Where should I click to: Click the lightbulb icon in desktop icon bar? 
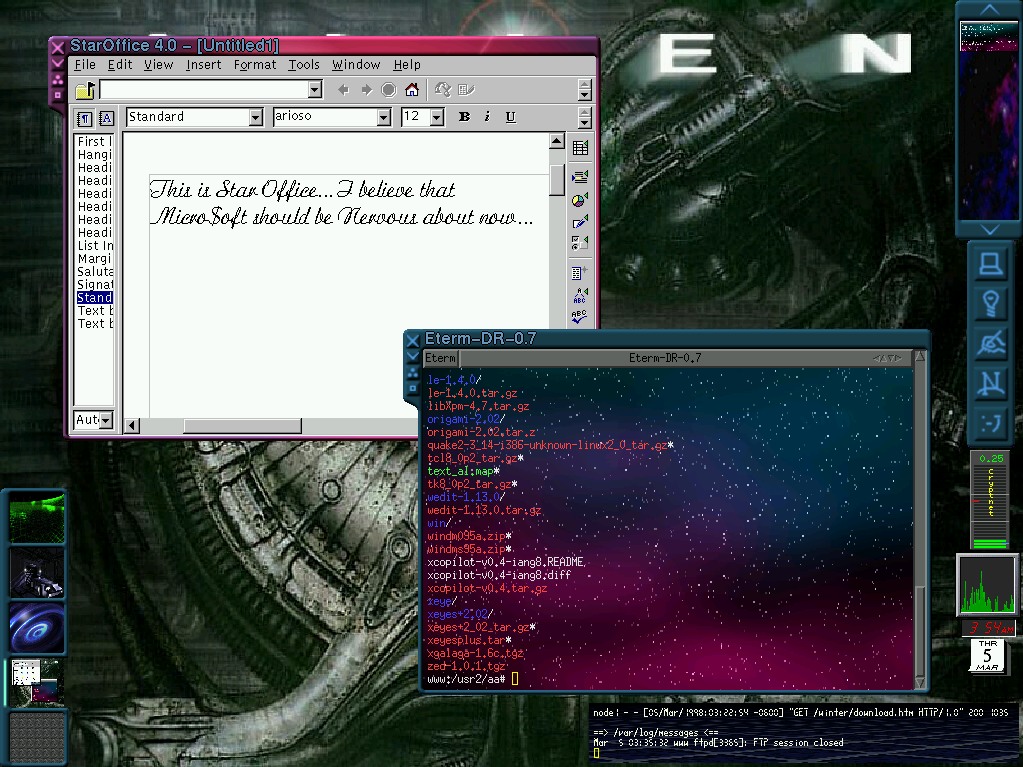coord(990,304)
